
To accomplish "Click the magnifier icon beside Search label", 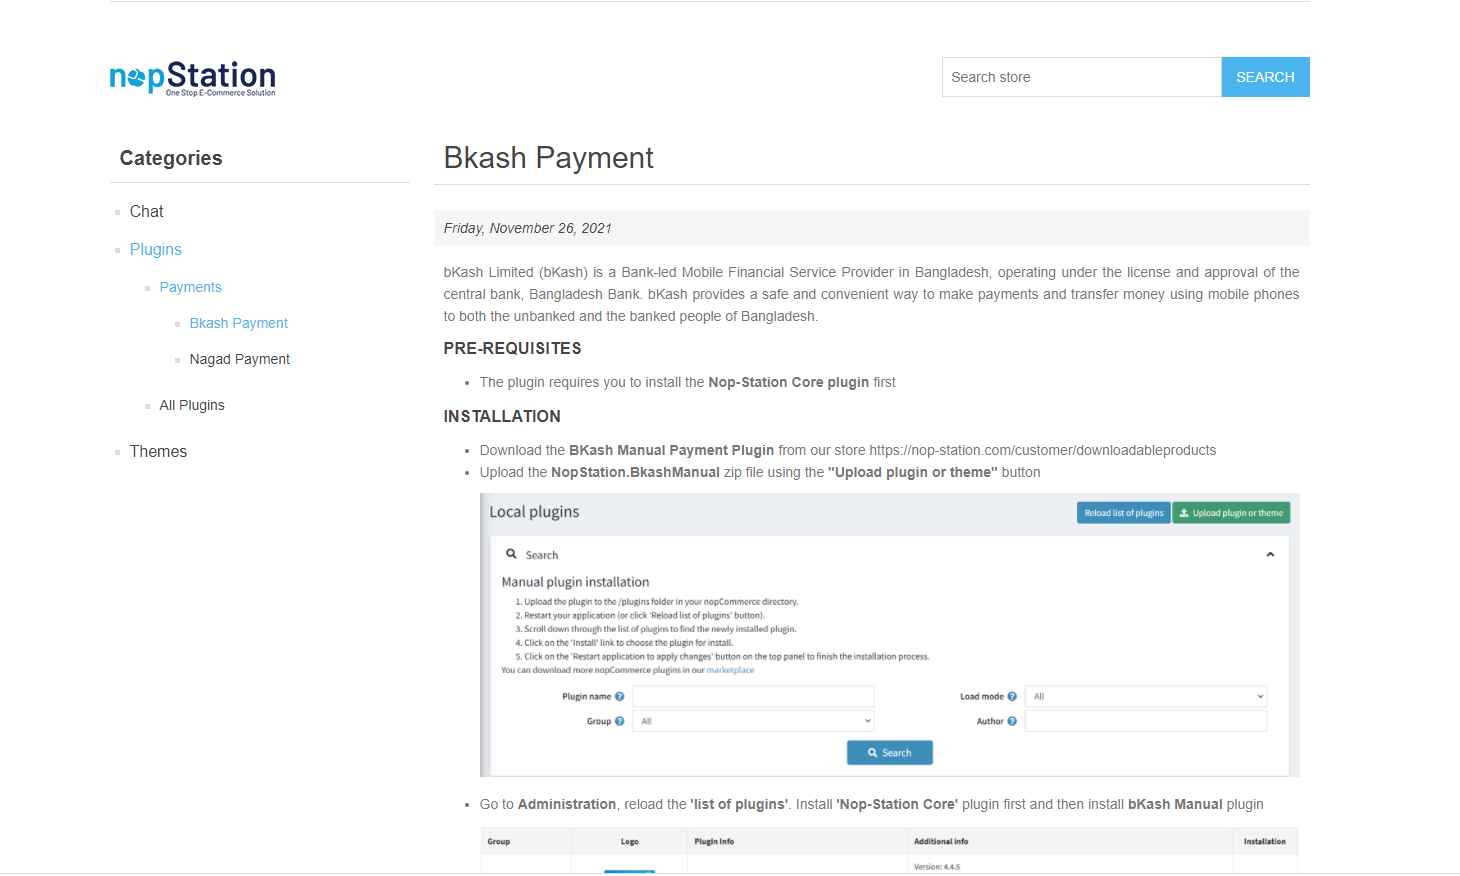I will point(511,554).
